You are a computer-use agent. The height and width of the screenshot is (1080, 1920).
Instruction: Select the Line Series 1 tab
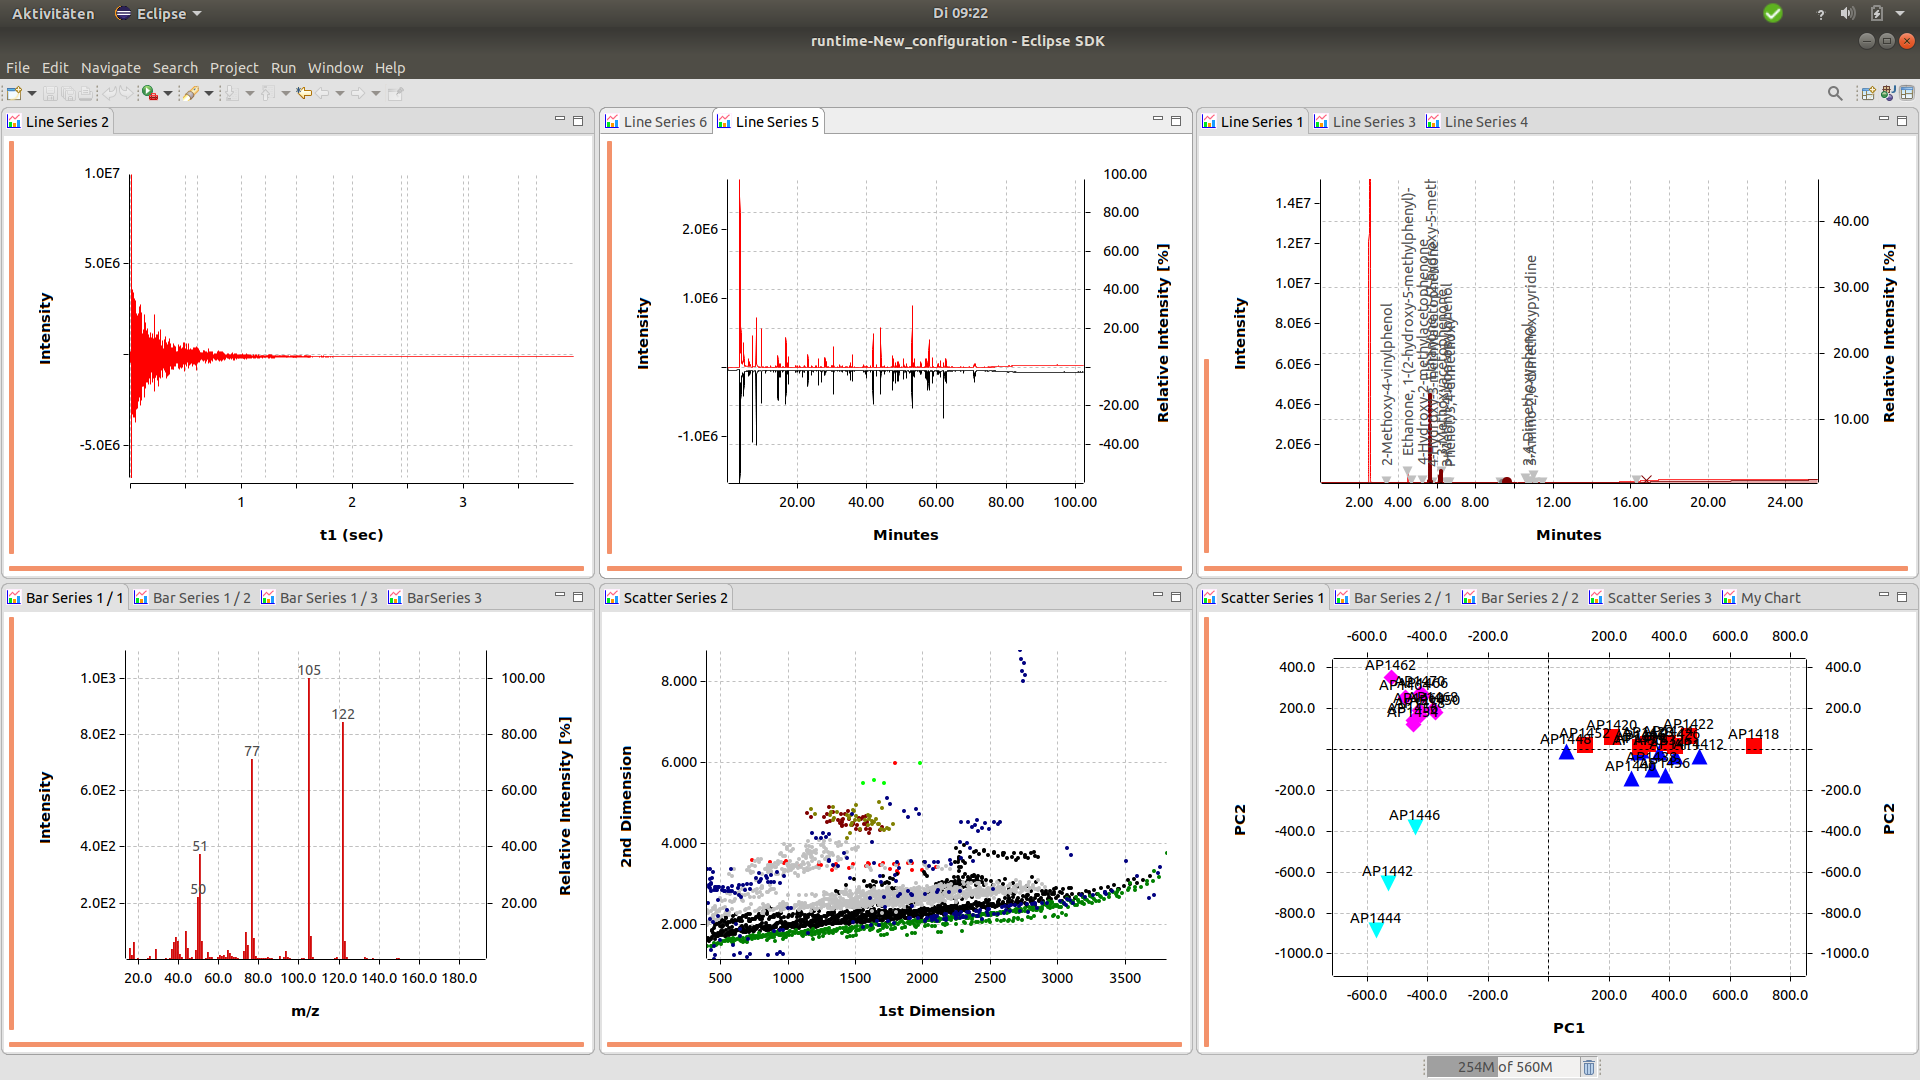click(x=1252, y=122)
